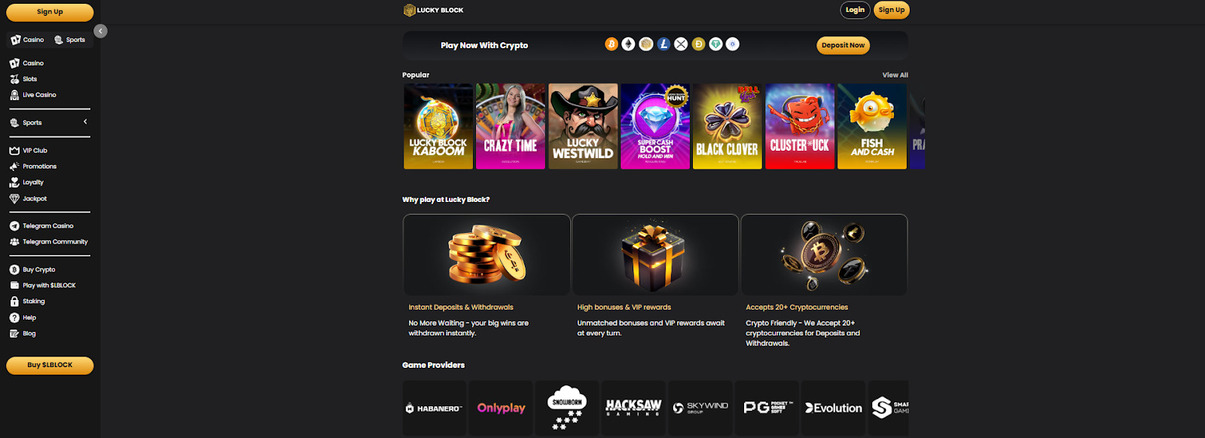1205x438 pixels.
Task: Switch to the Casino tab
Action: 28,40
